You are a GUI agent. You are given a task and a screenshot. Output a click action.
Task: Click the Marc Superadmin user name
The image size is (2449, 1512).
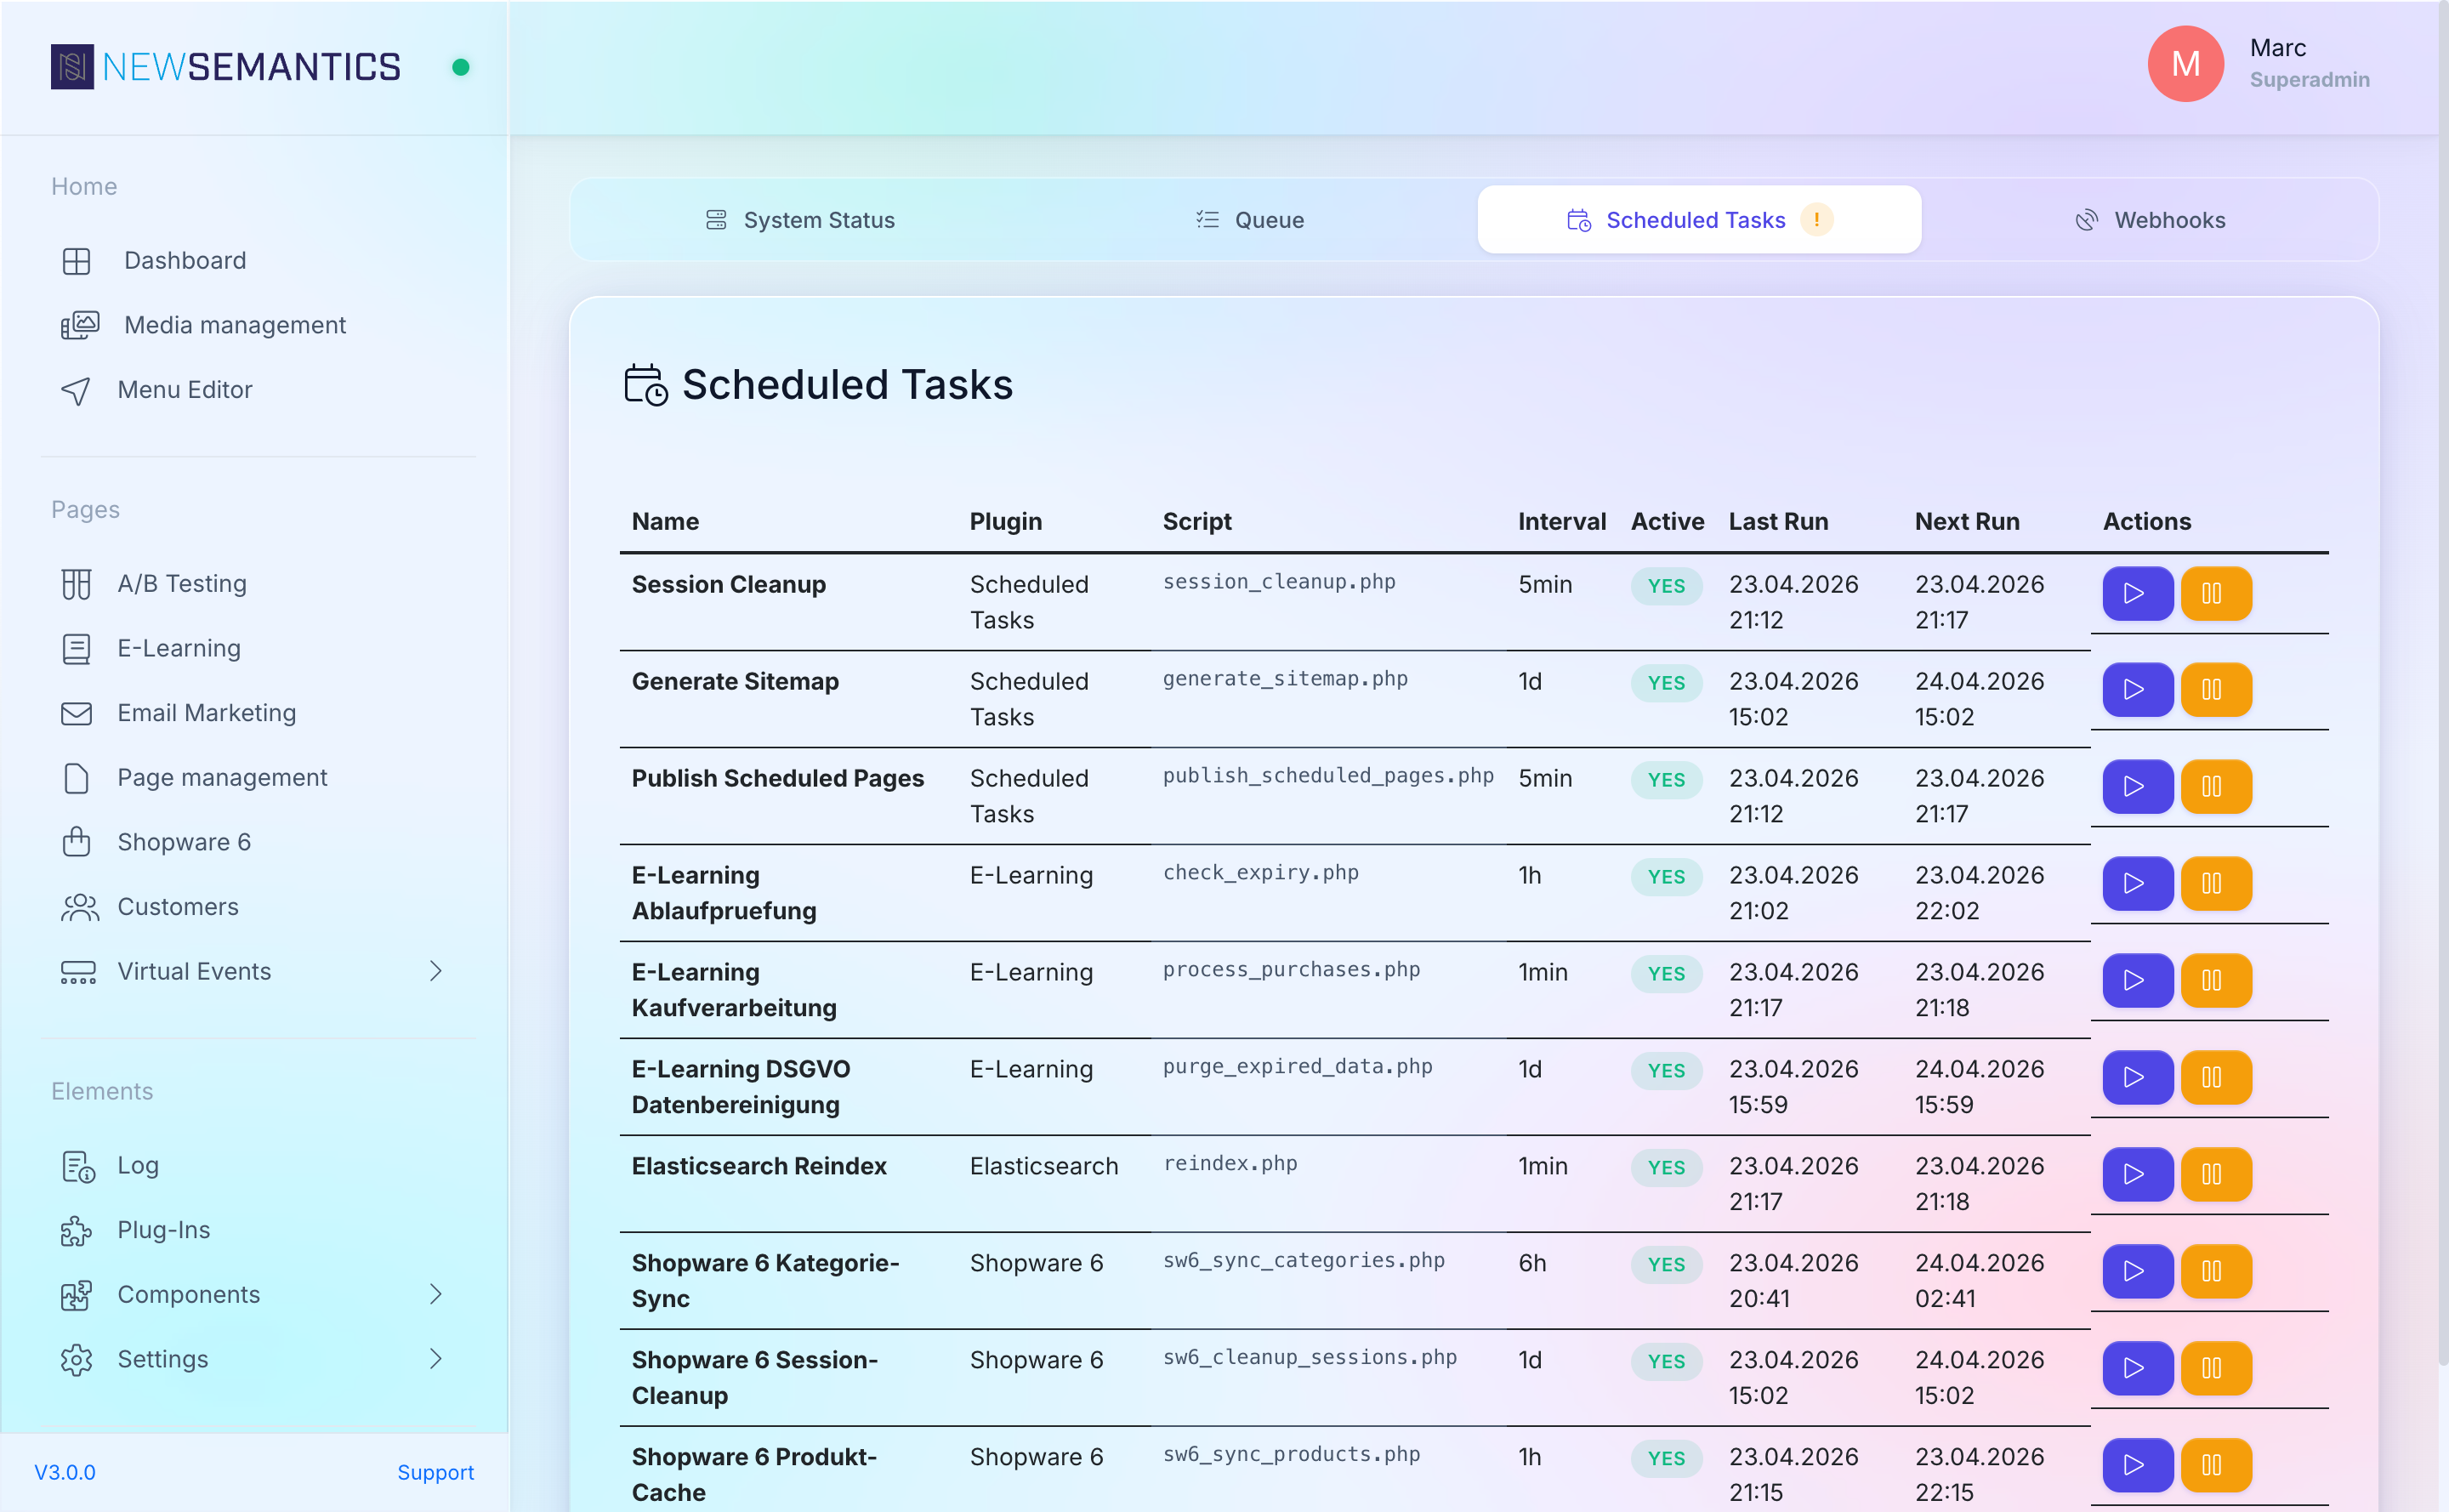2309,63
